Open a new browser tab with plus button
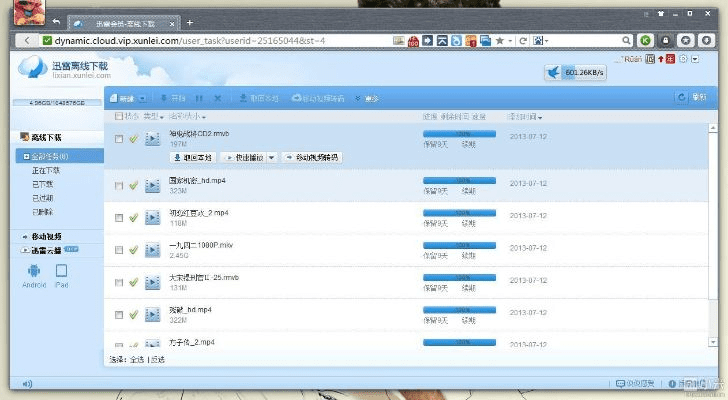The image size is (728, 400). click(190, 22)
